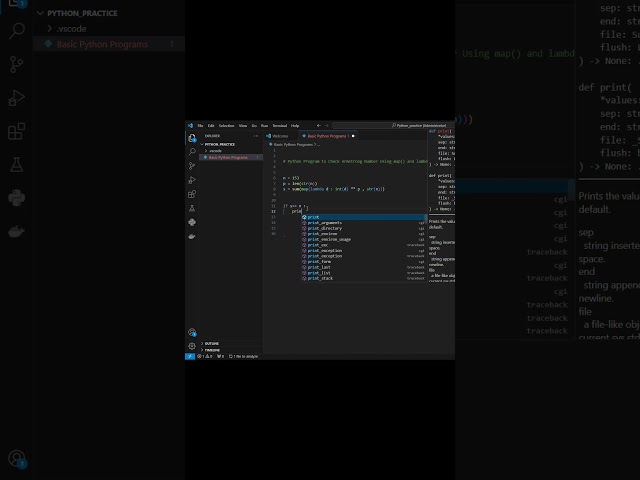Choose the print_form suggestion

(x=363, y=262)
